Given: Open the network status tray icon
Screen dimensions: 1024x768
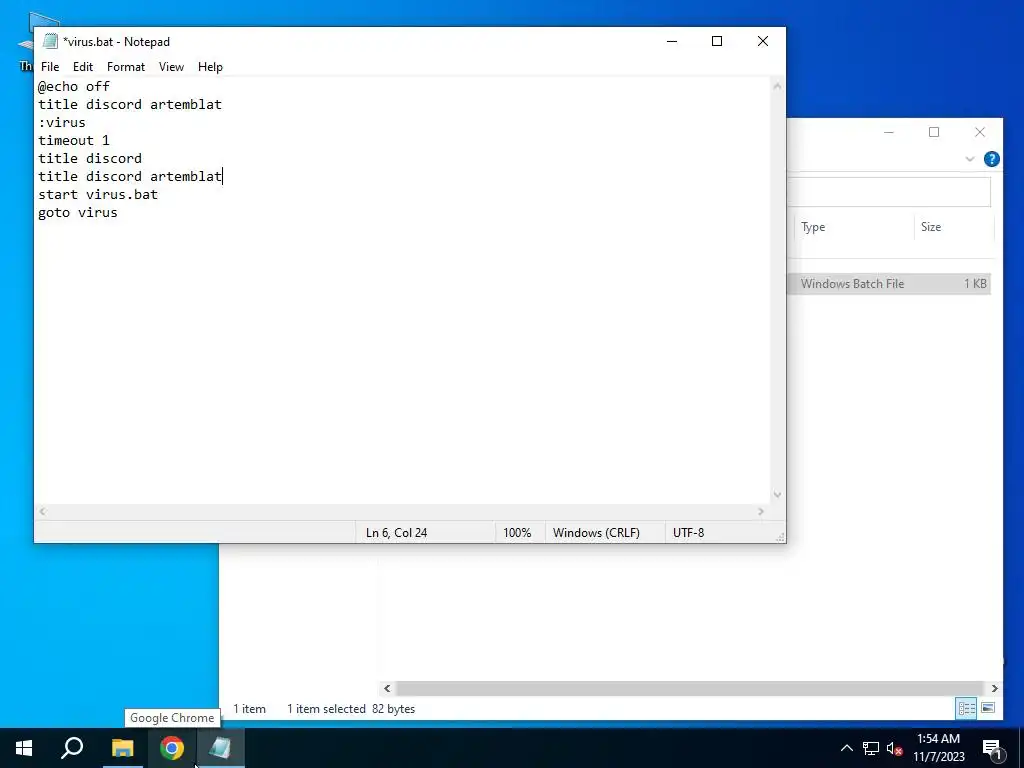Looking at the screenshot, I should (x=871, y=748).
